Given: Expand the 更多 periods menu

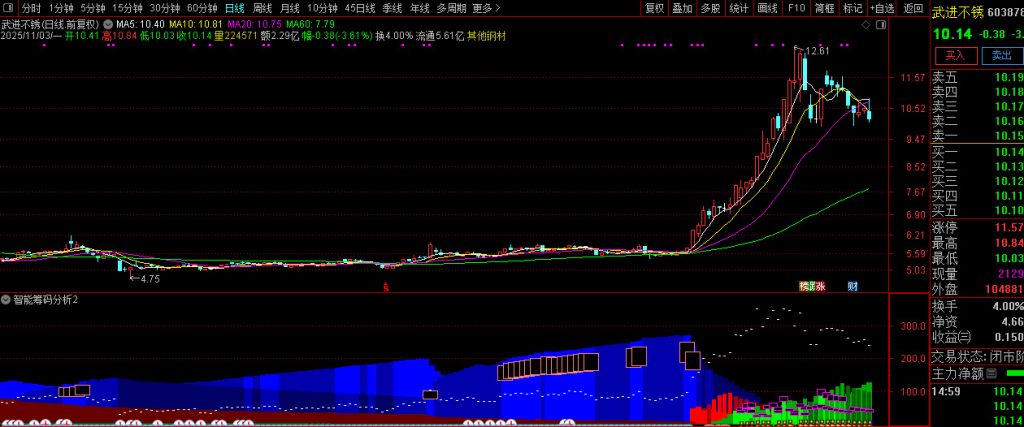Looking at the screenshot, I should (x=486, y=8).
